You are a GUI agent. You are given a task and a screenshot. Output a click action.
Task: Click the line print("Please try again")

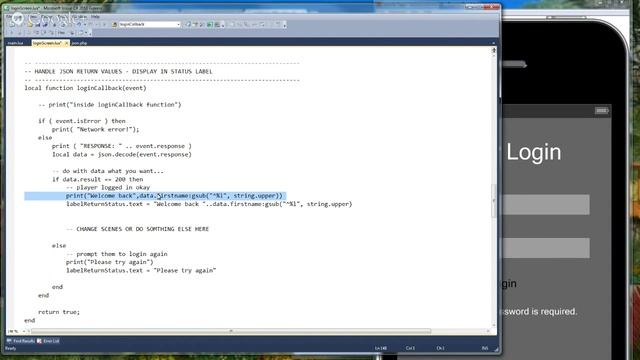[x=110, y=262]
